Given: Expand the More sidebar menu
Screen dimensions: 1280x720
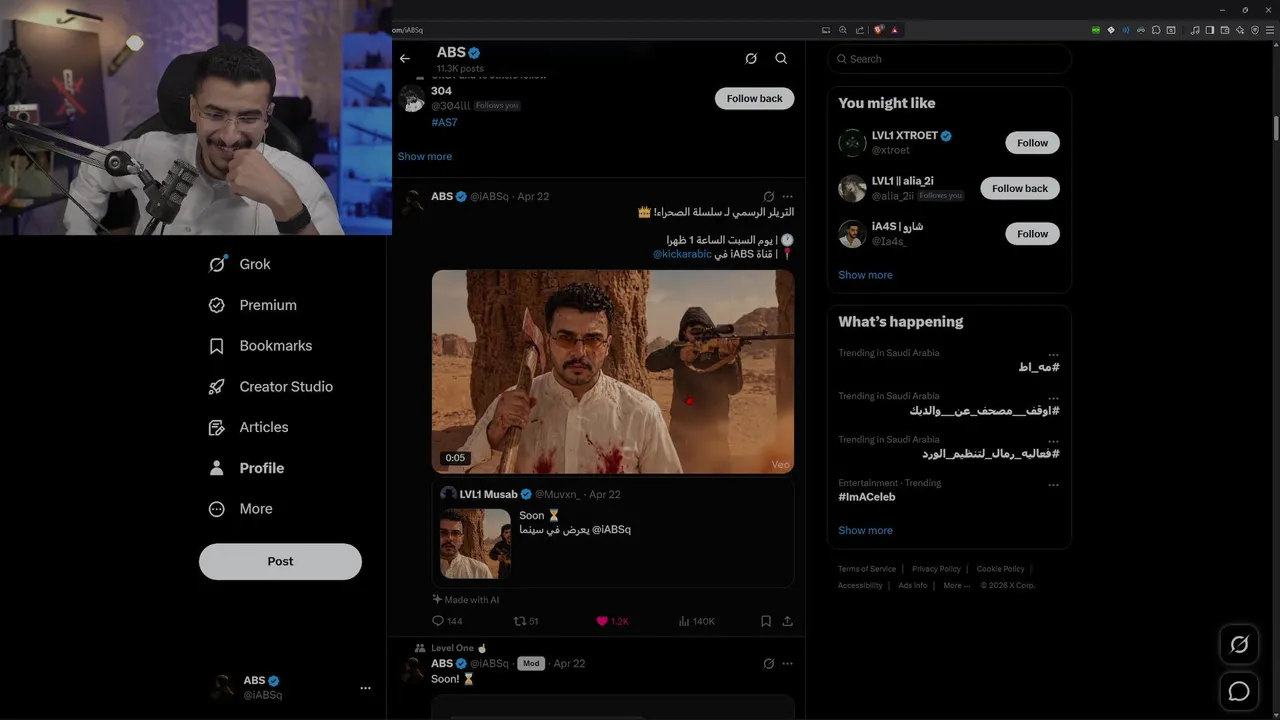Looking at the screenshot, I should pyautogui.click(x=240, y=508).
